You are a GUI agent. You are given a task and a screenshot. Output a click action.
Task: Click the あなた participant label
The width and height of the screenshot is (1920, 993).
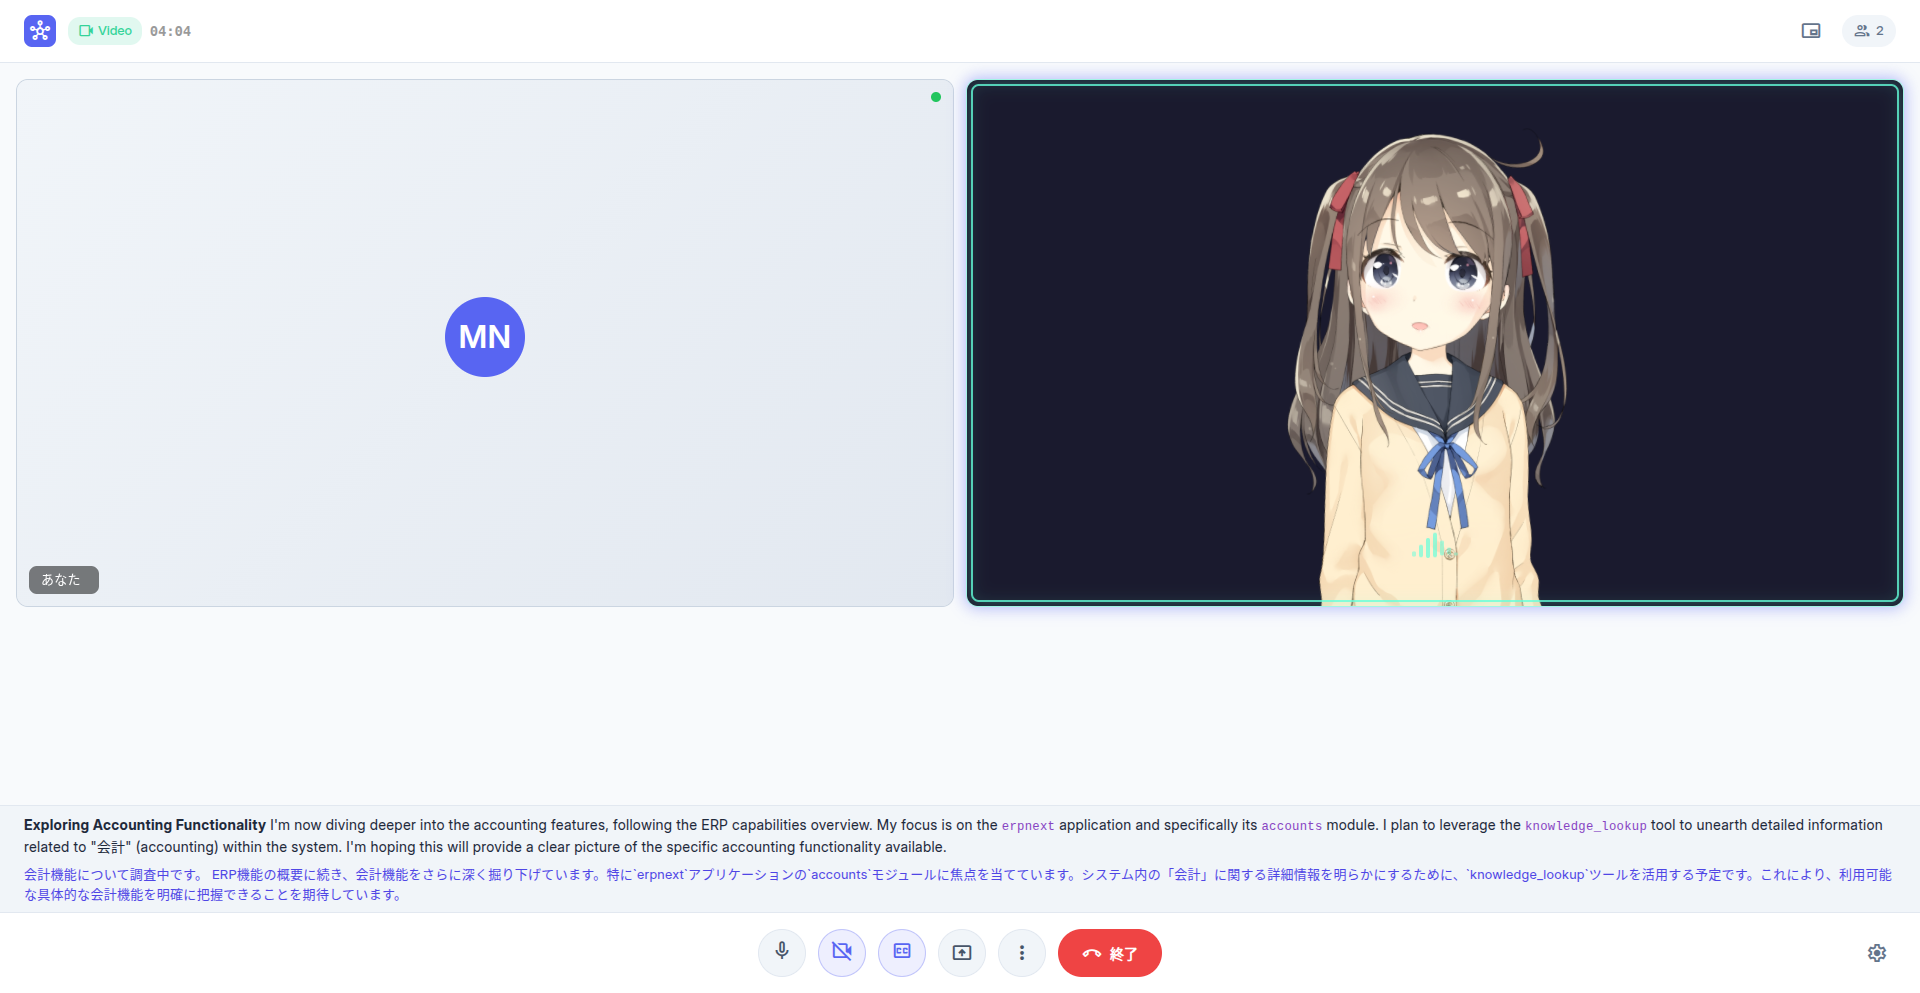pos(63,579)
